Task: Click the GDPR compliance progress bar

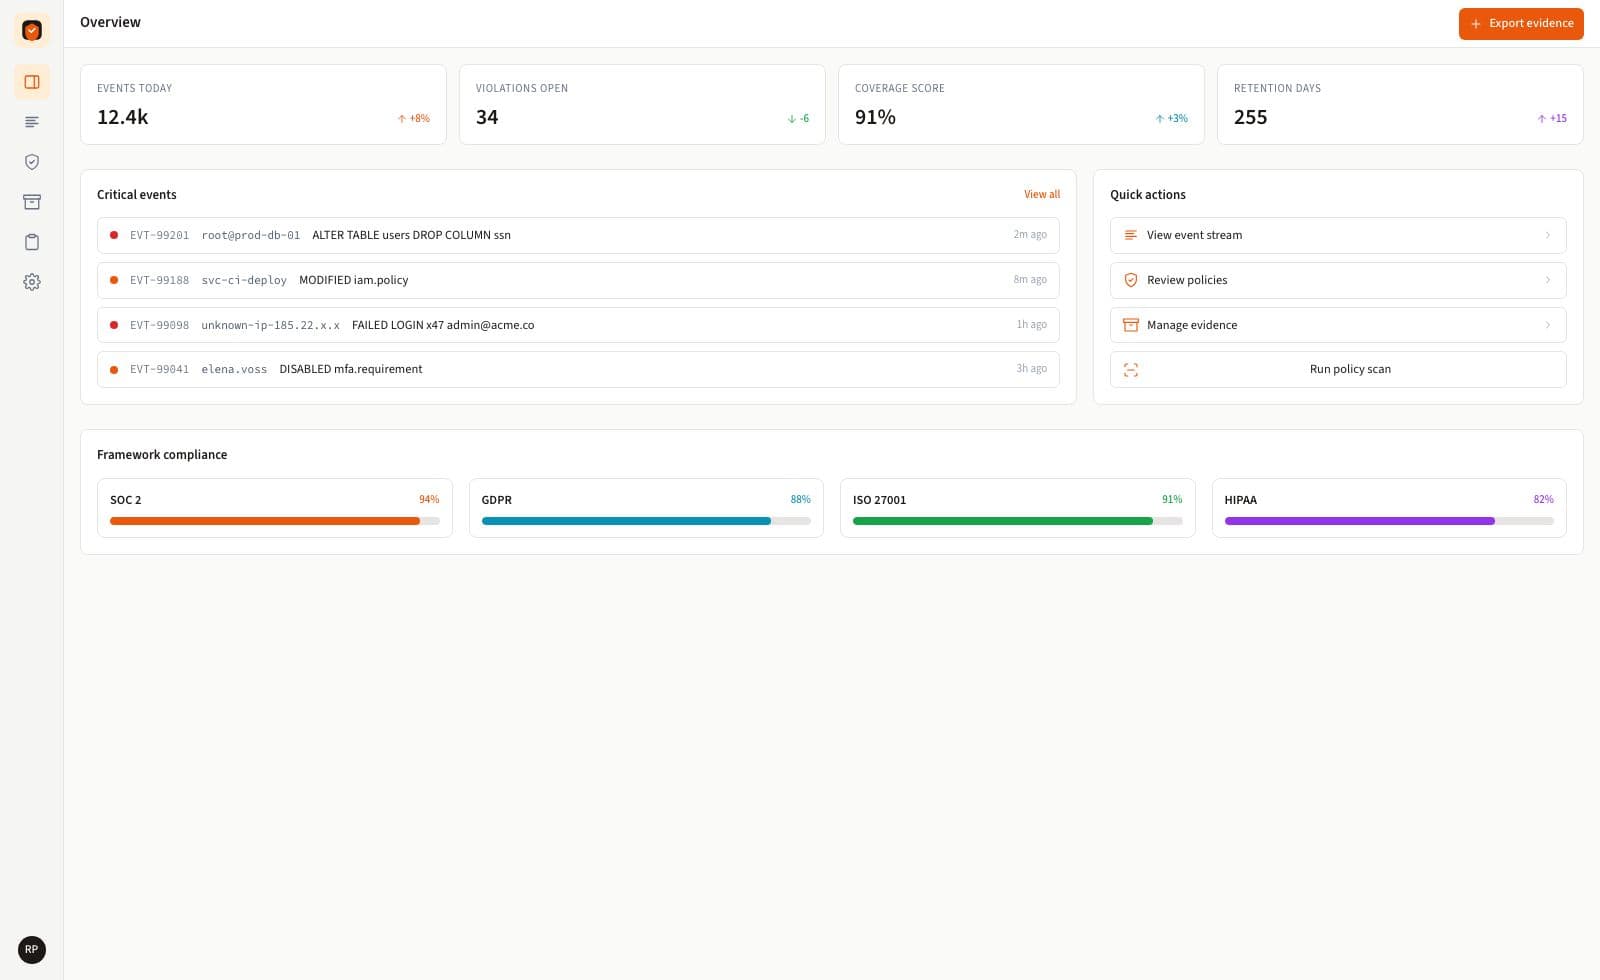Action: [646, 521]
